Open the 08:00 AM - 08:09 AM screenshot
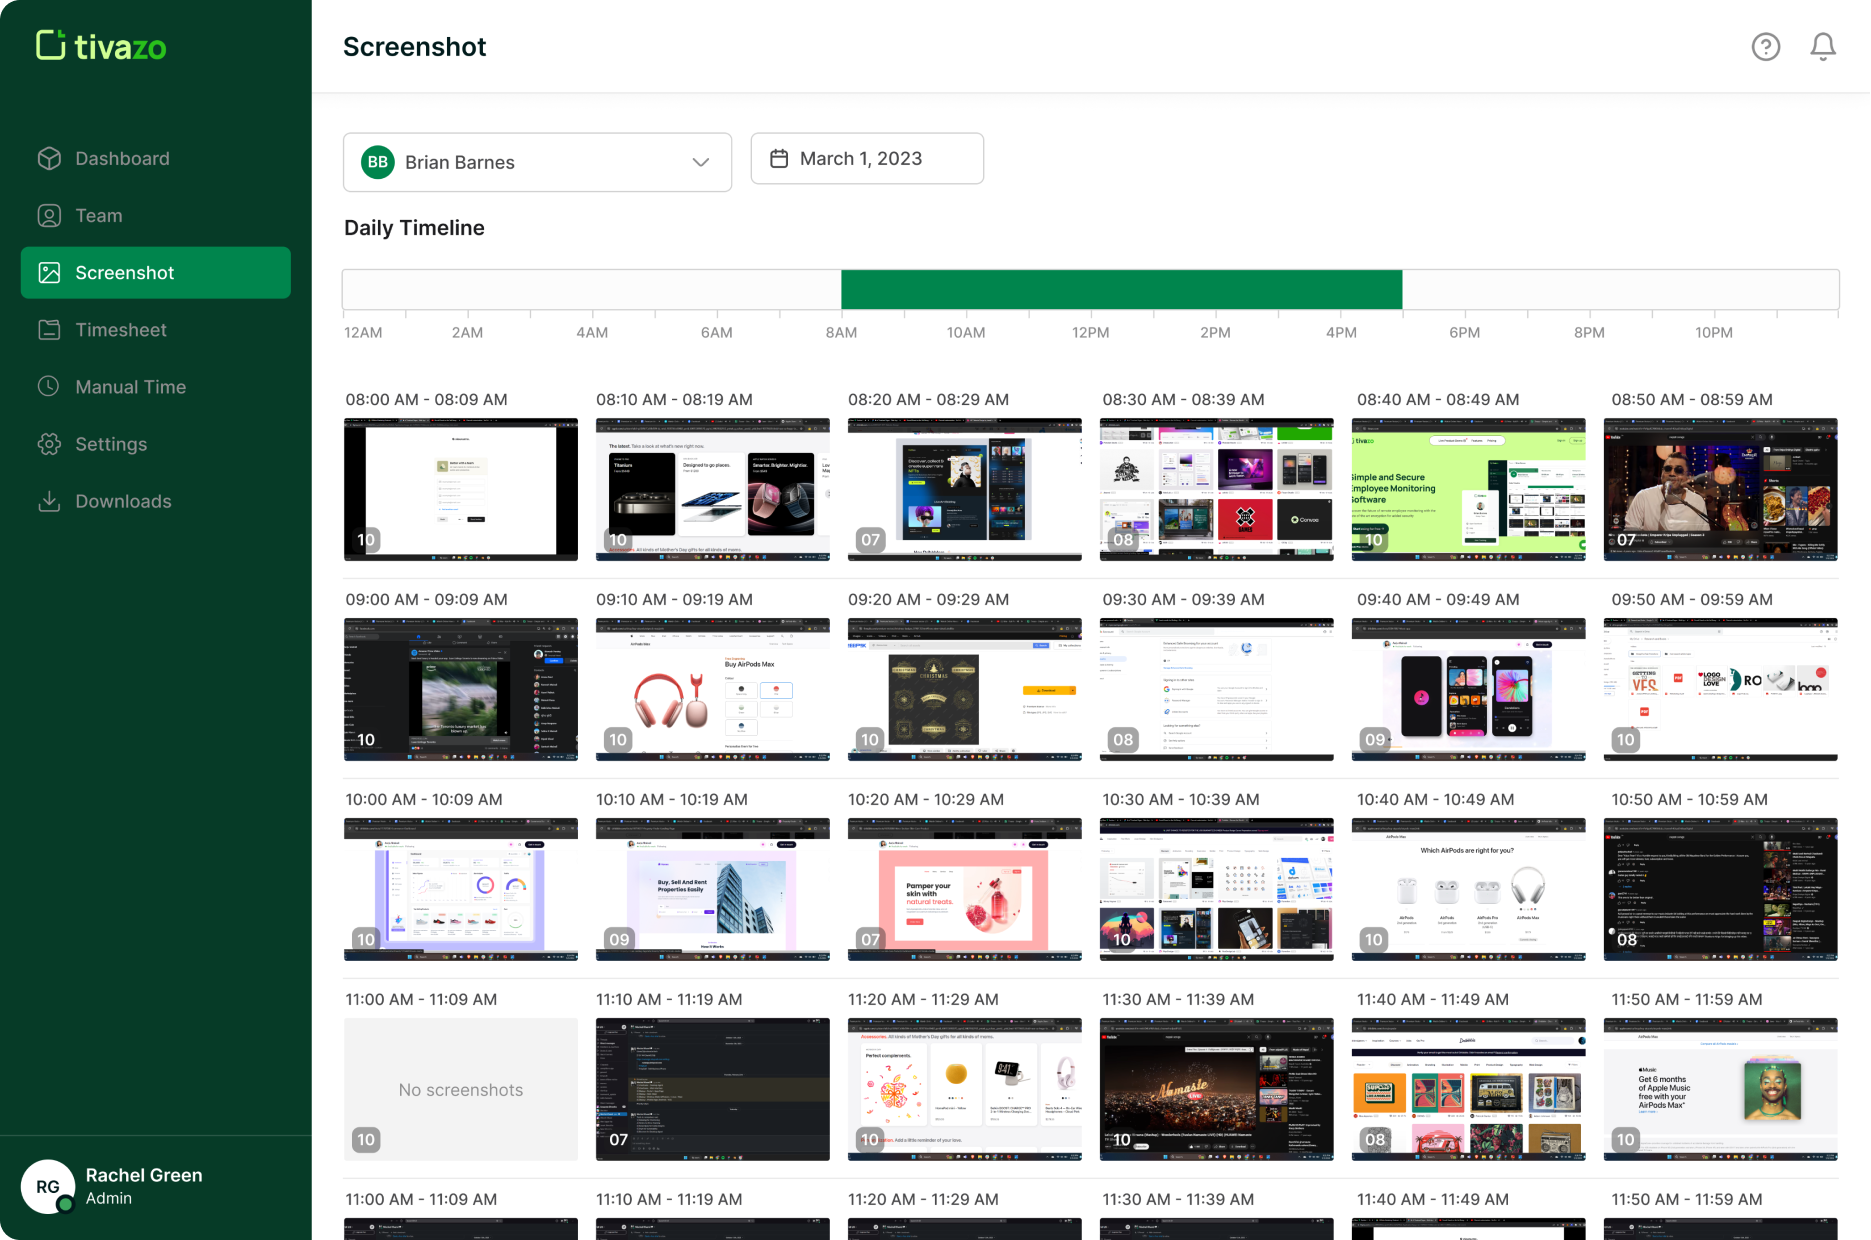 click(461, 489)
